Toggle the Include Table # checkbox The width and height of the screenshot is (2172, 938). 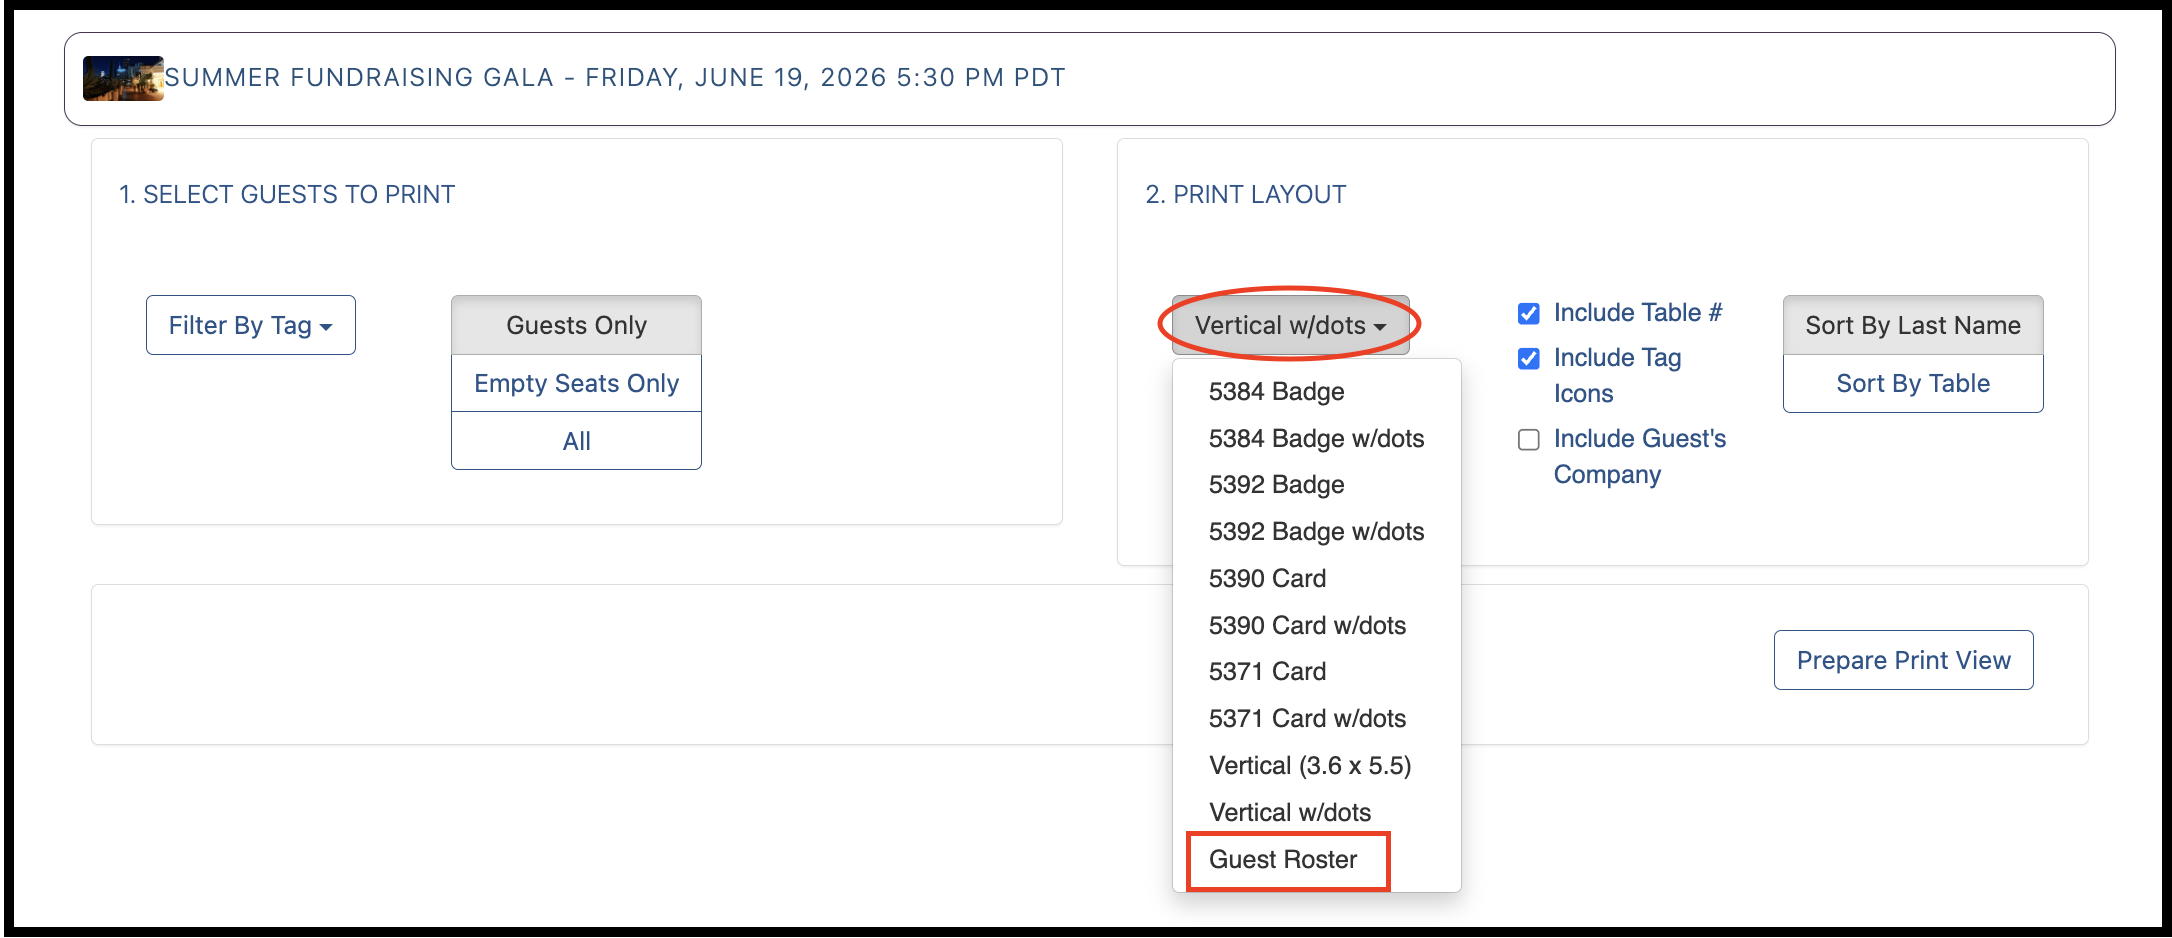(1529, 314)
